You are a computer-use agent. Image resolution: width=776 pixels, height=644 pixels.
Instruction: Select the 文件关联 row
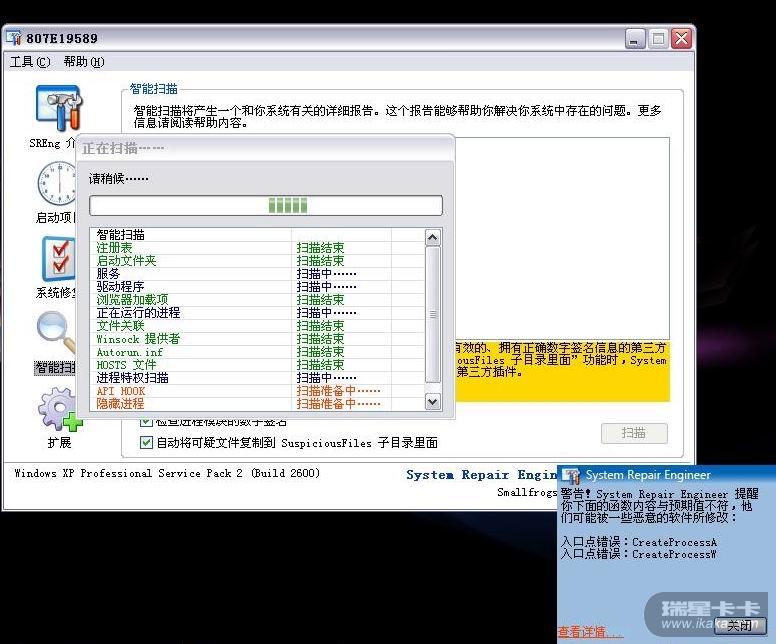(x=257, y=326)
